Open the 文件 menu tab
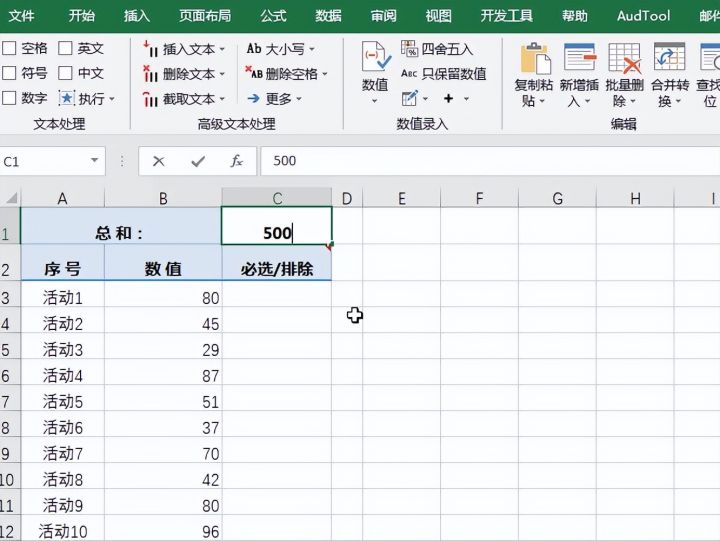The height and width of the screenshot is (541, 720). click(21, 16)
